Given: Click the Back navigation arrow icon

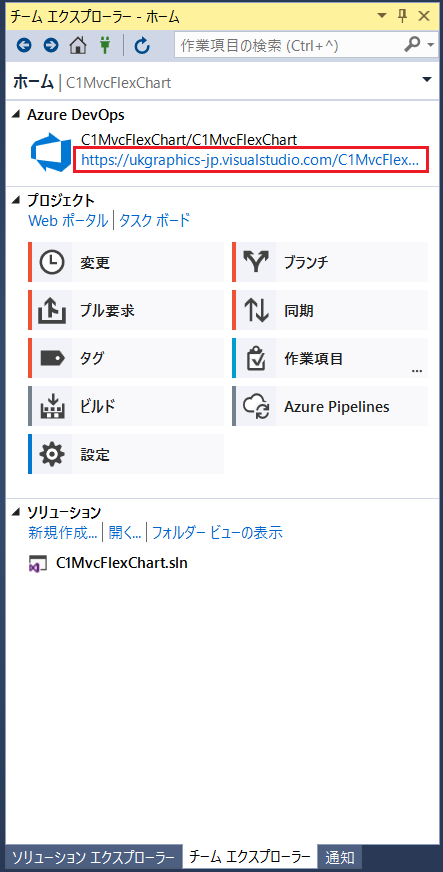Looking at the screenshot, I should coord(24,45).
